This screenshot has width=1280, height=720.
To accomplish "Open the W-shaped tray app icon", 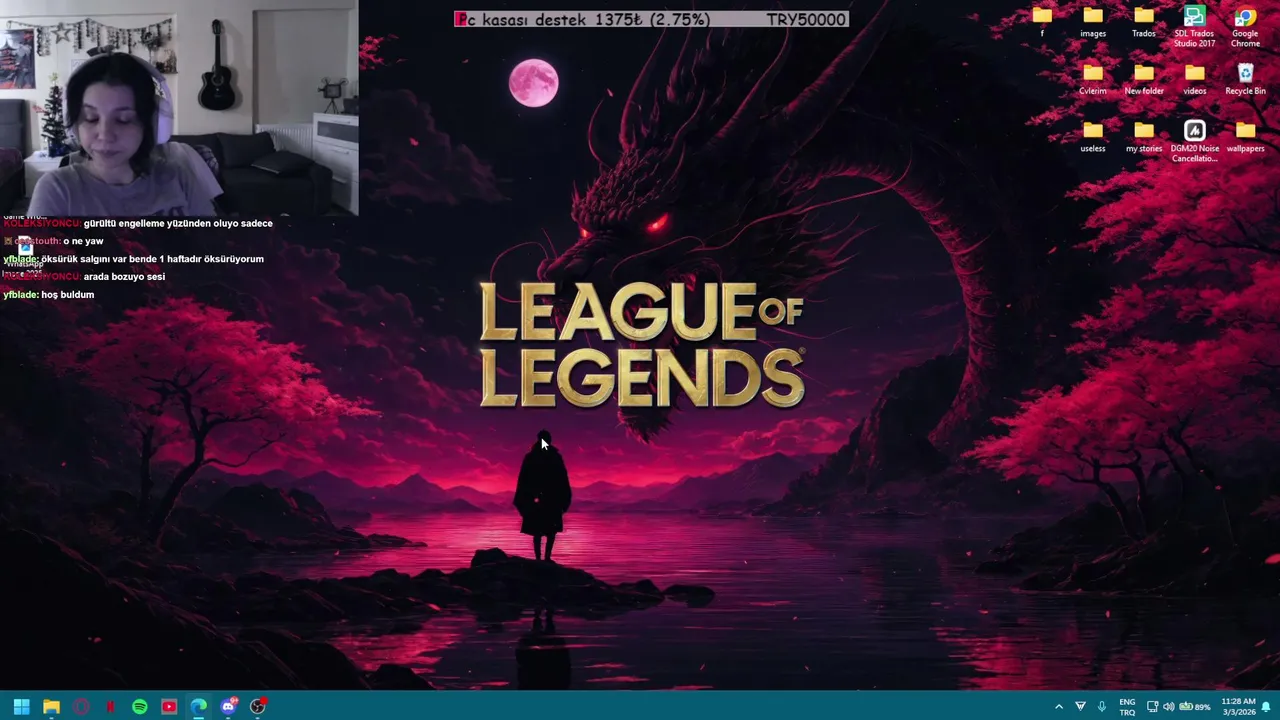I will (x=1080, y=707).
